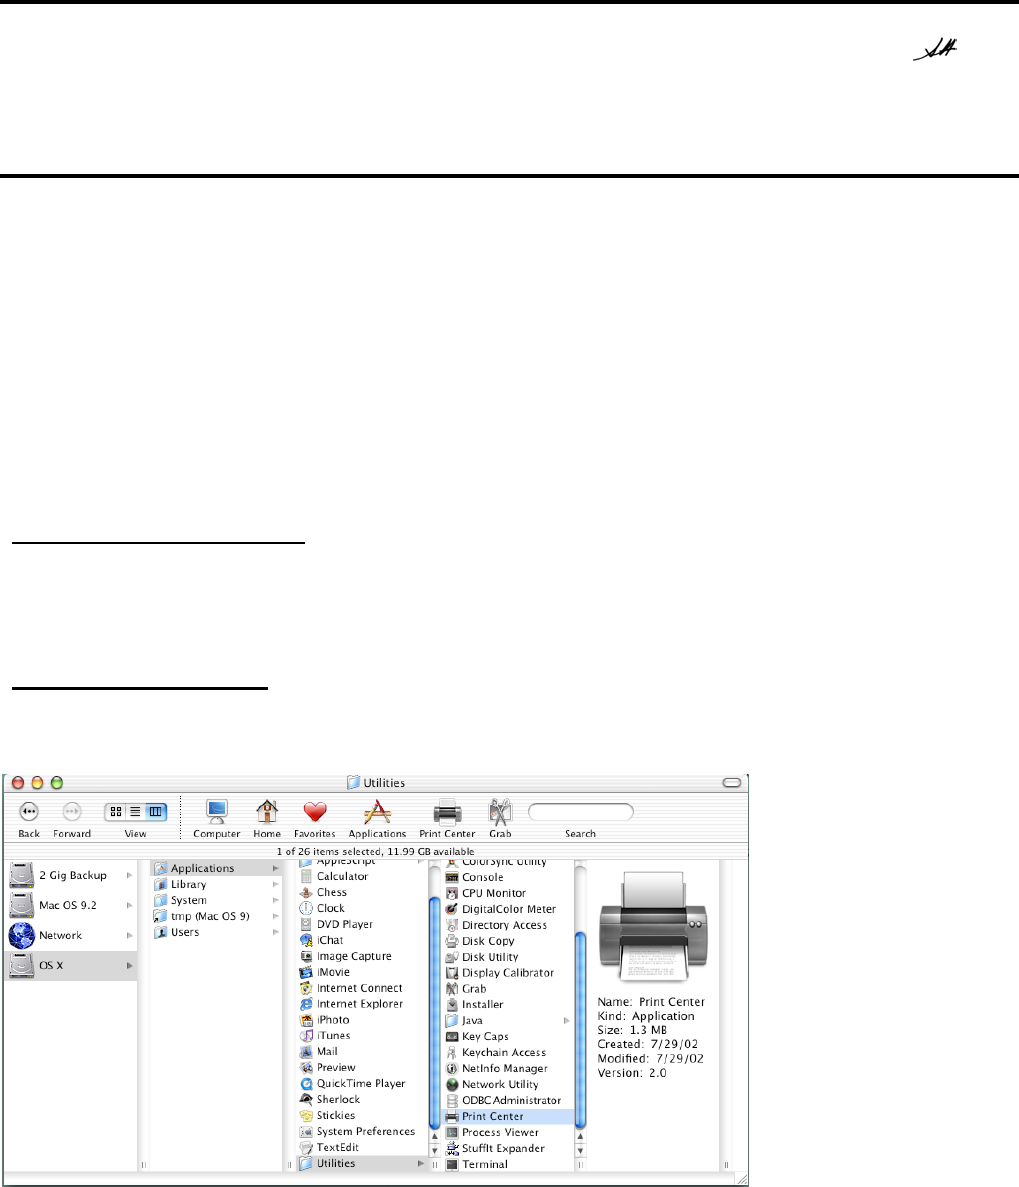Viewport: 1019px width, 1187px height.
Task: Select Utilities folder in Applications column
Action: click(x=362, y=1164)
